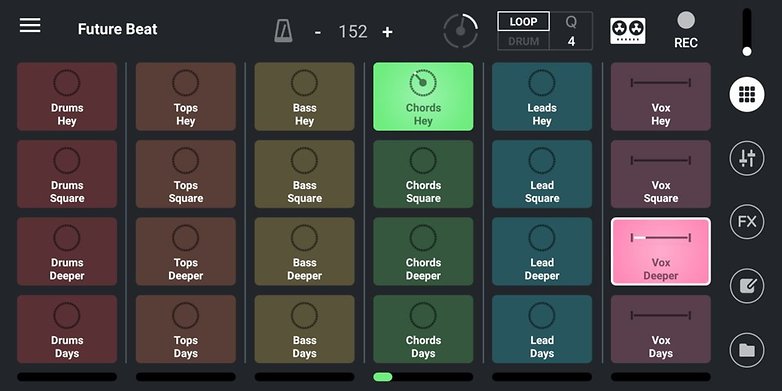Click the Chords column green progress bar

coord(423,377)
